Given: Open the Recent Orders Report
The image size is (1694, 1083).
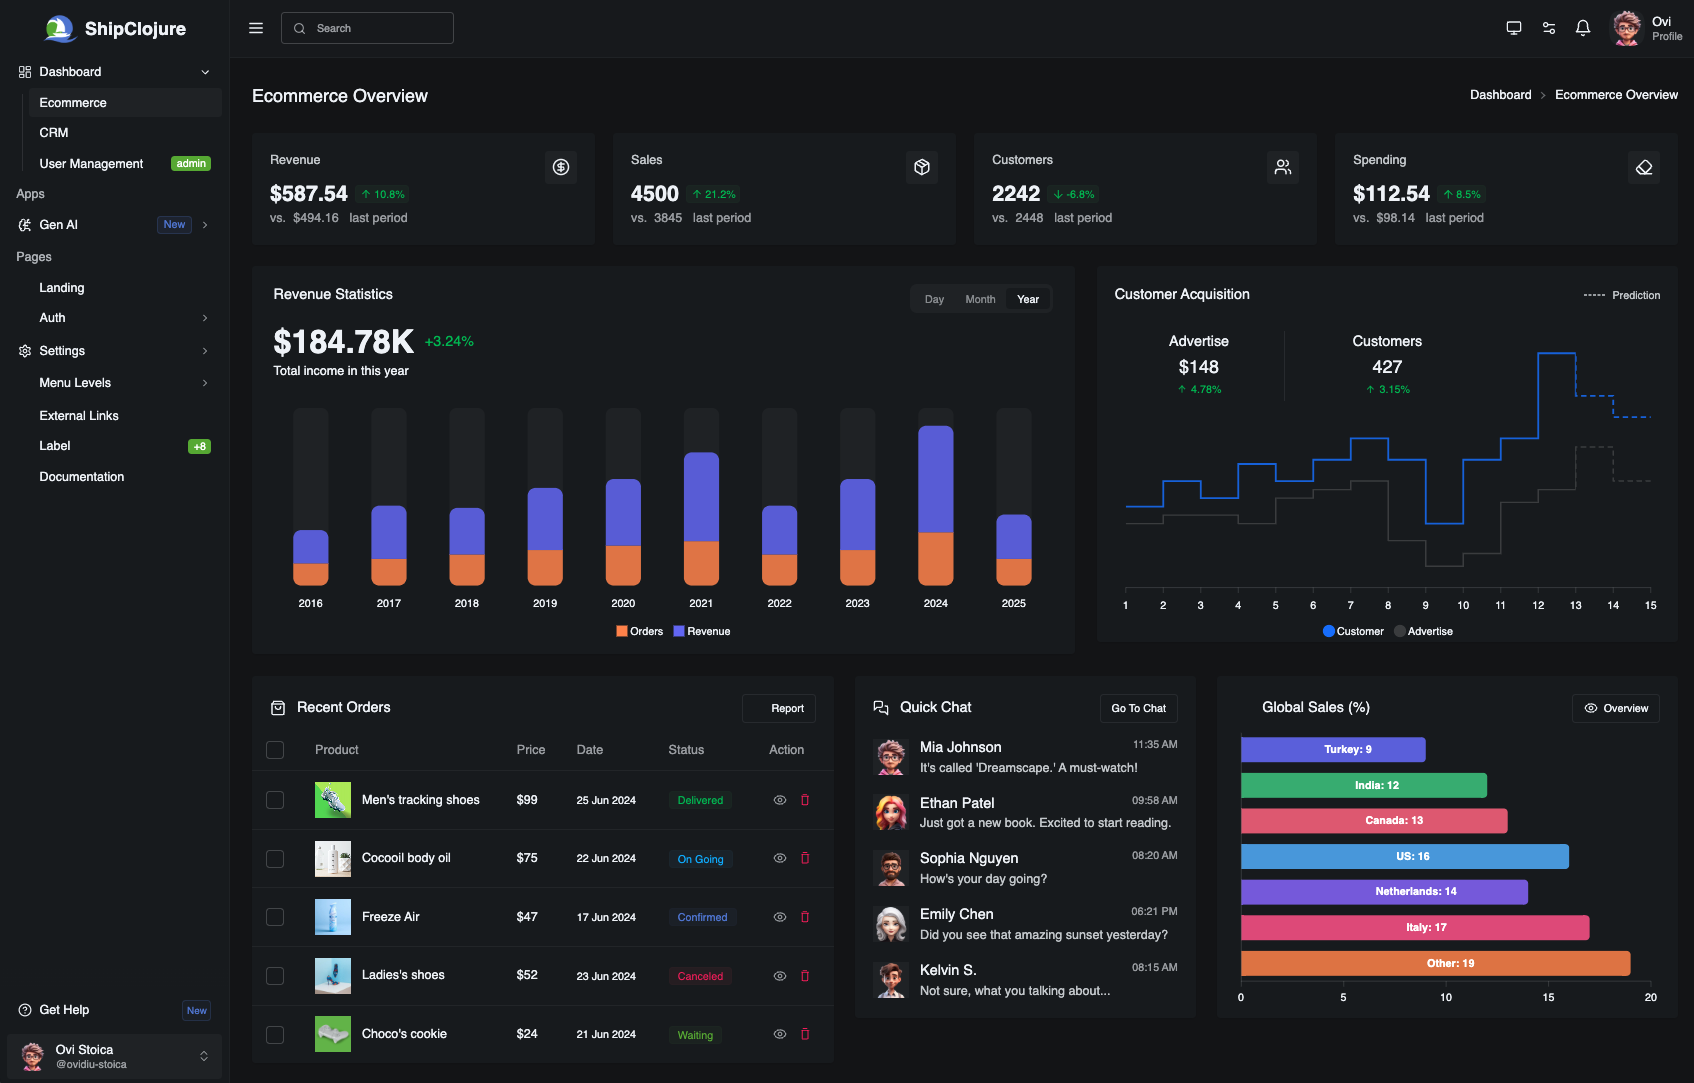Looking at the screenshot, I should coord(779,708).
